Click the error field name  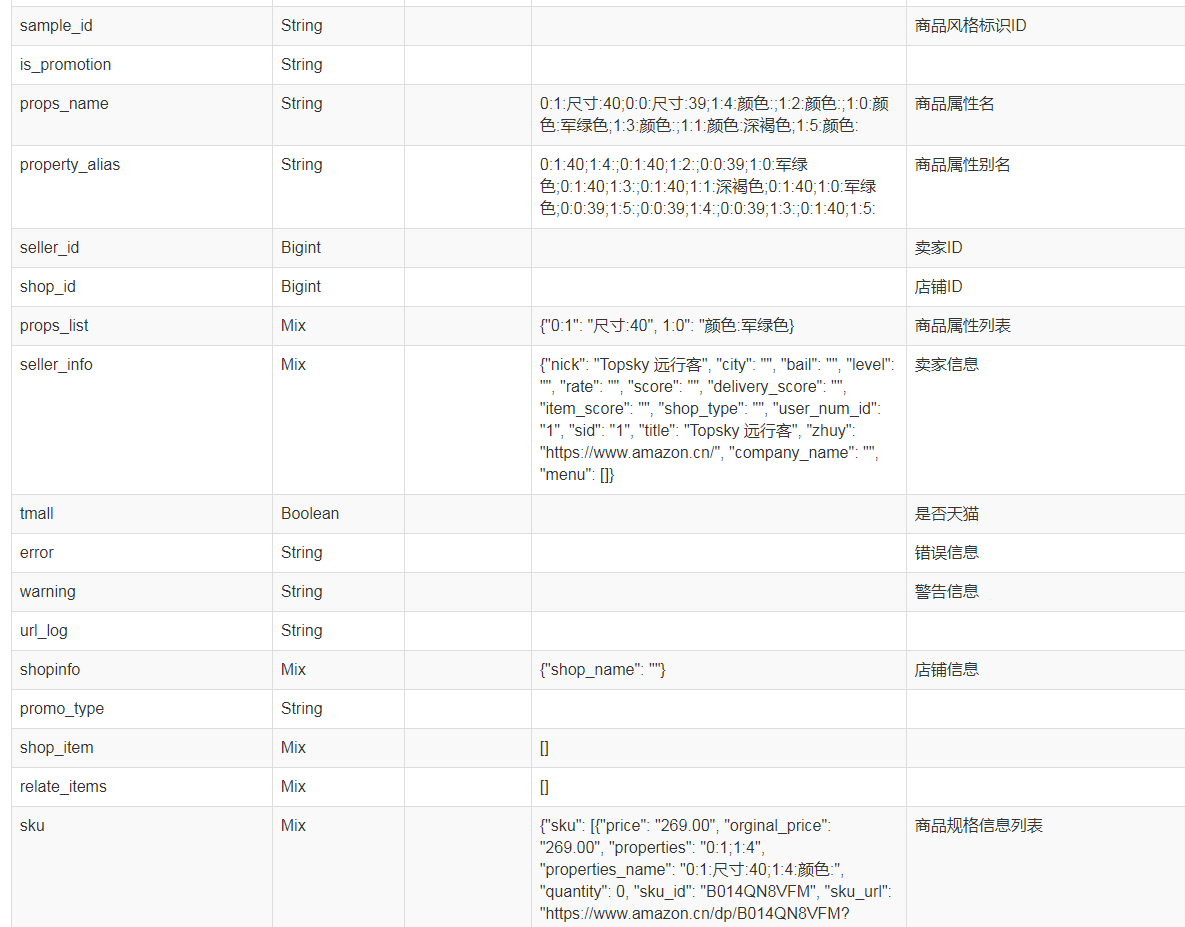(x=36, y=553)
